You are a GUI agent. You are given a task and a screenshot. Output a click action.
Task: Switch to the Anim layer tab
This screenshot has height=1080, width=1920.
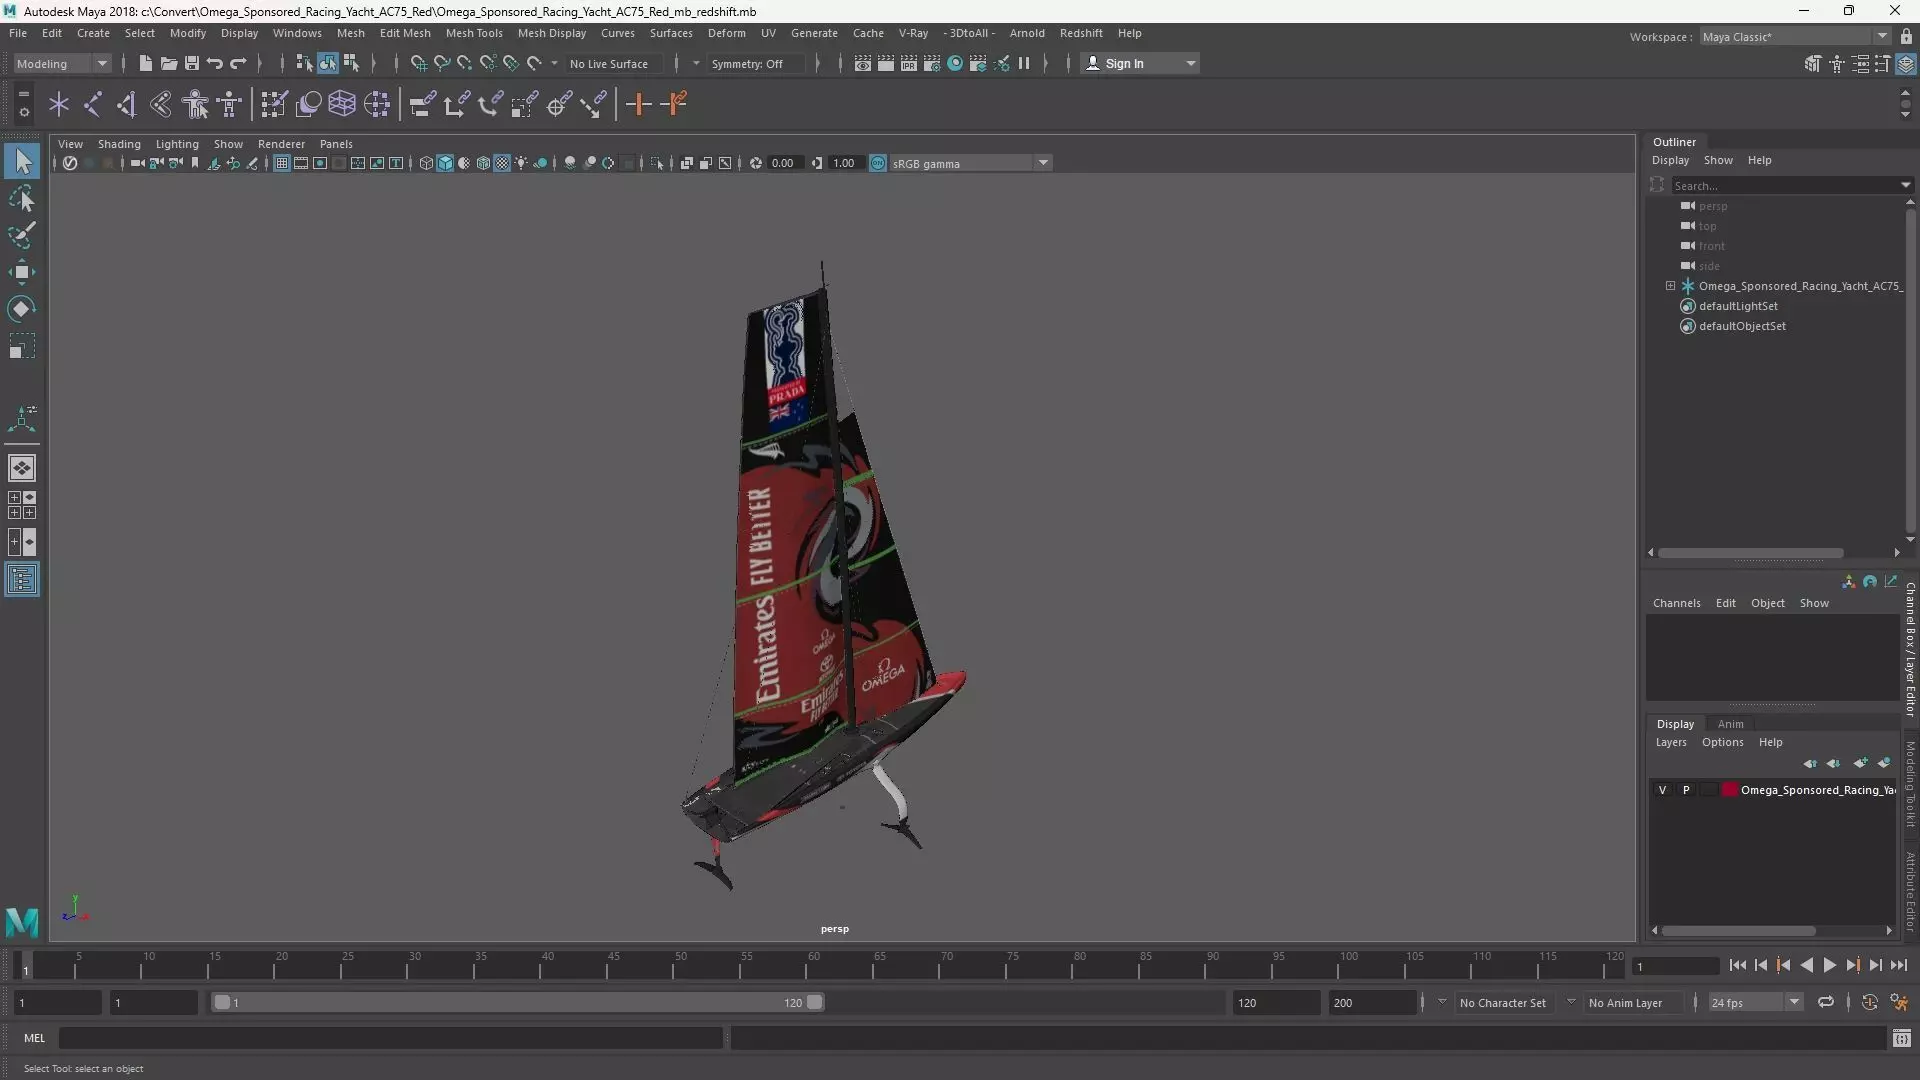tap(1730, 724)
